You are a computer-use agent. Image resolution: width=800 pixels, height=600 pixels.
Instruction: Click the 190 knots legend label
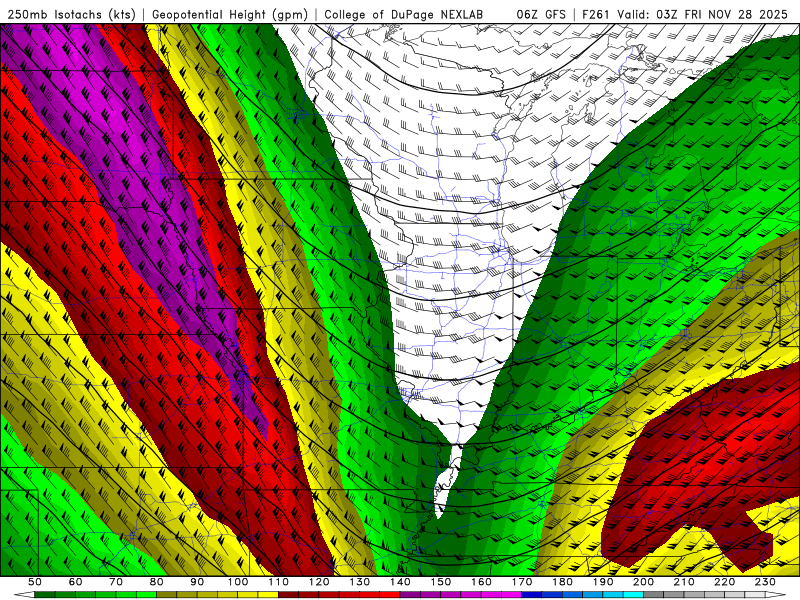click(x=604, y=582)
